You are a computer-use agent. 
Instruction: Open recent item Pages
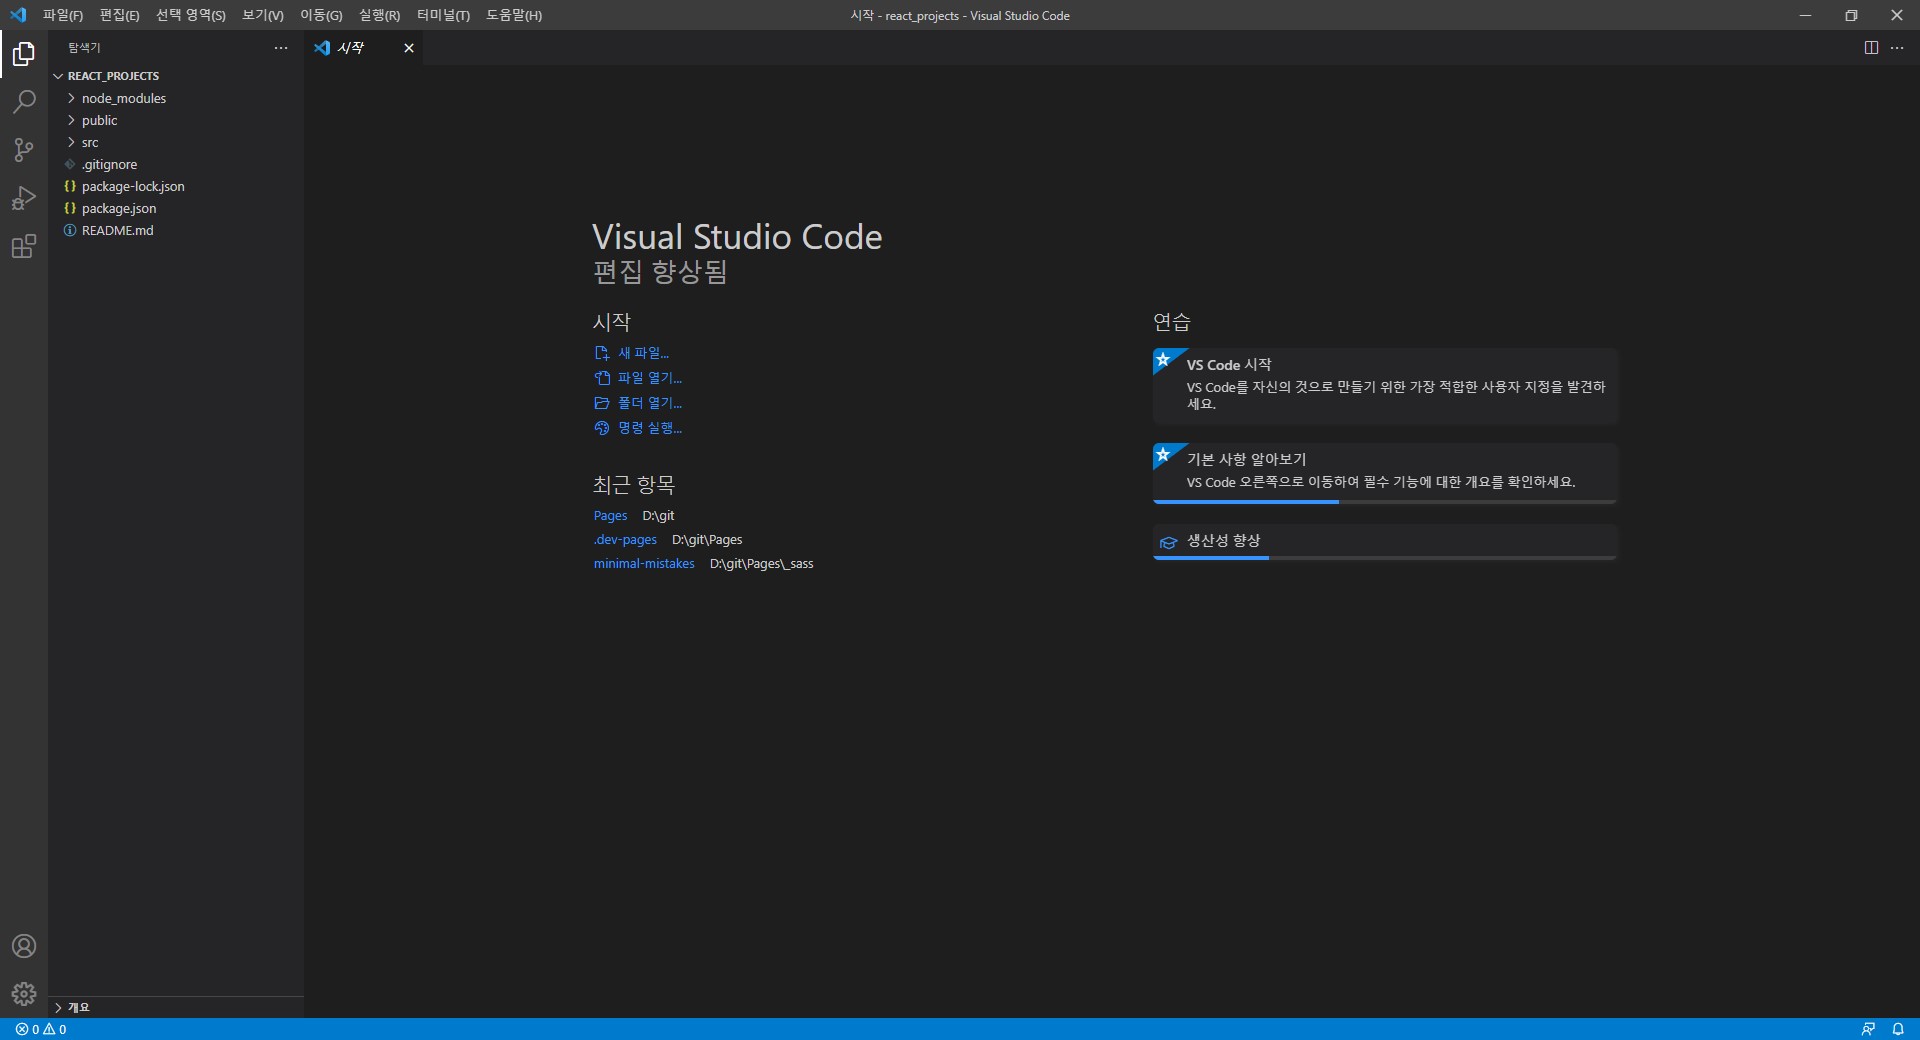[x=610, y=516]
